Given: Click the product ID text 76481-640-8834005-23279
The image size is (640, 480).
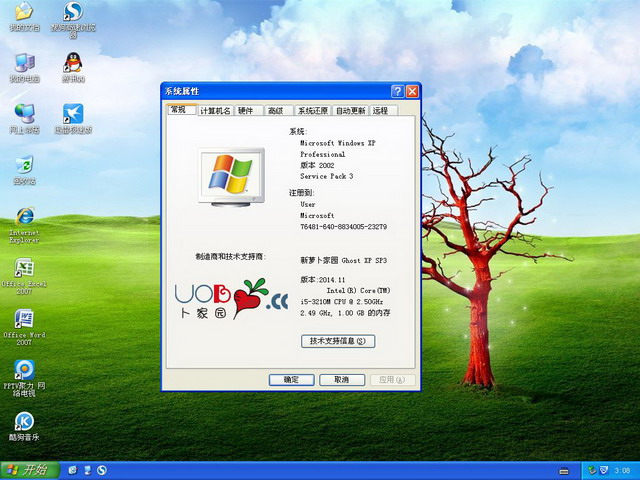Looking at the screenshot, I should point(343,227).
